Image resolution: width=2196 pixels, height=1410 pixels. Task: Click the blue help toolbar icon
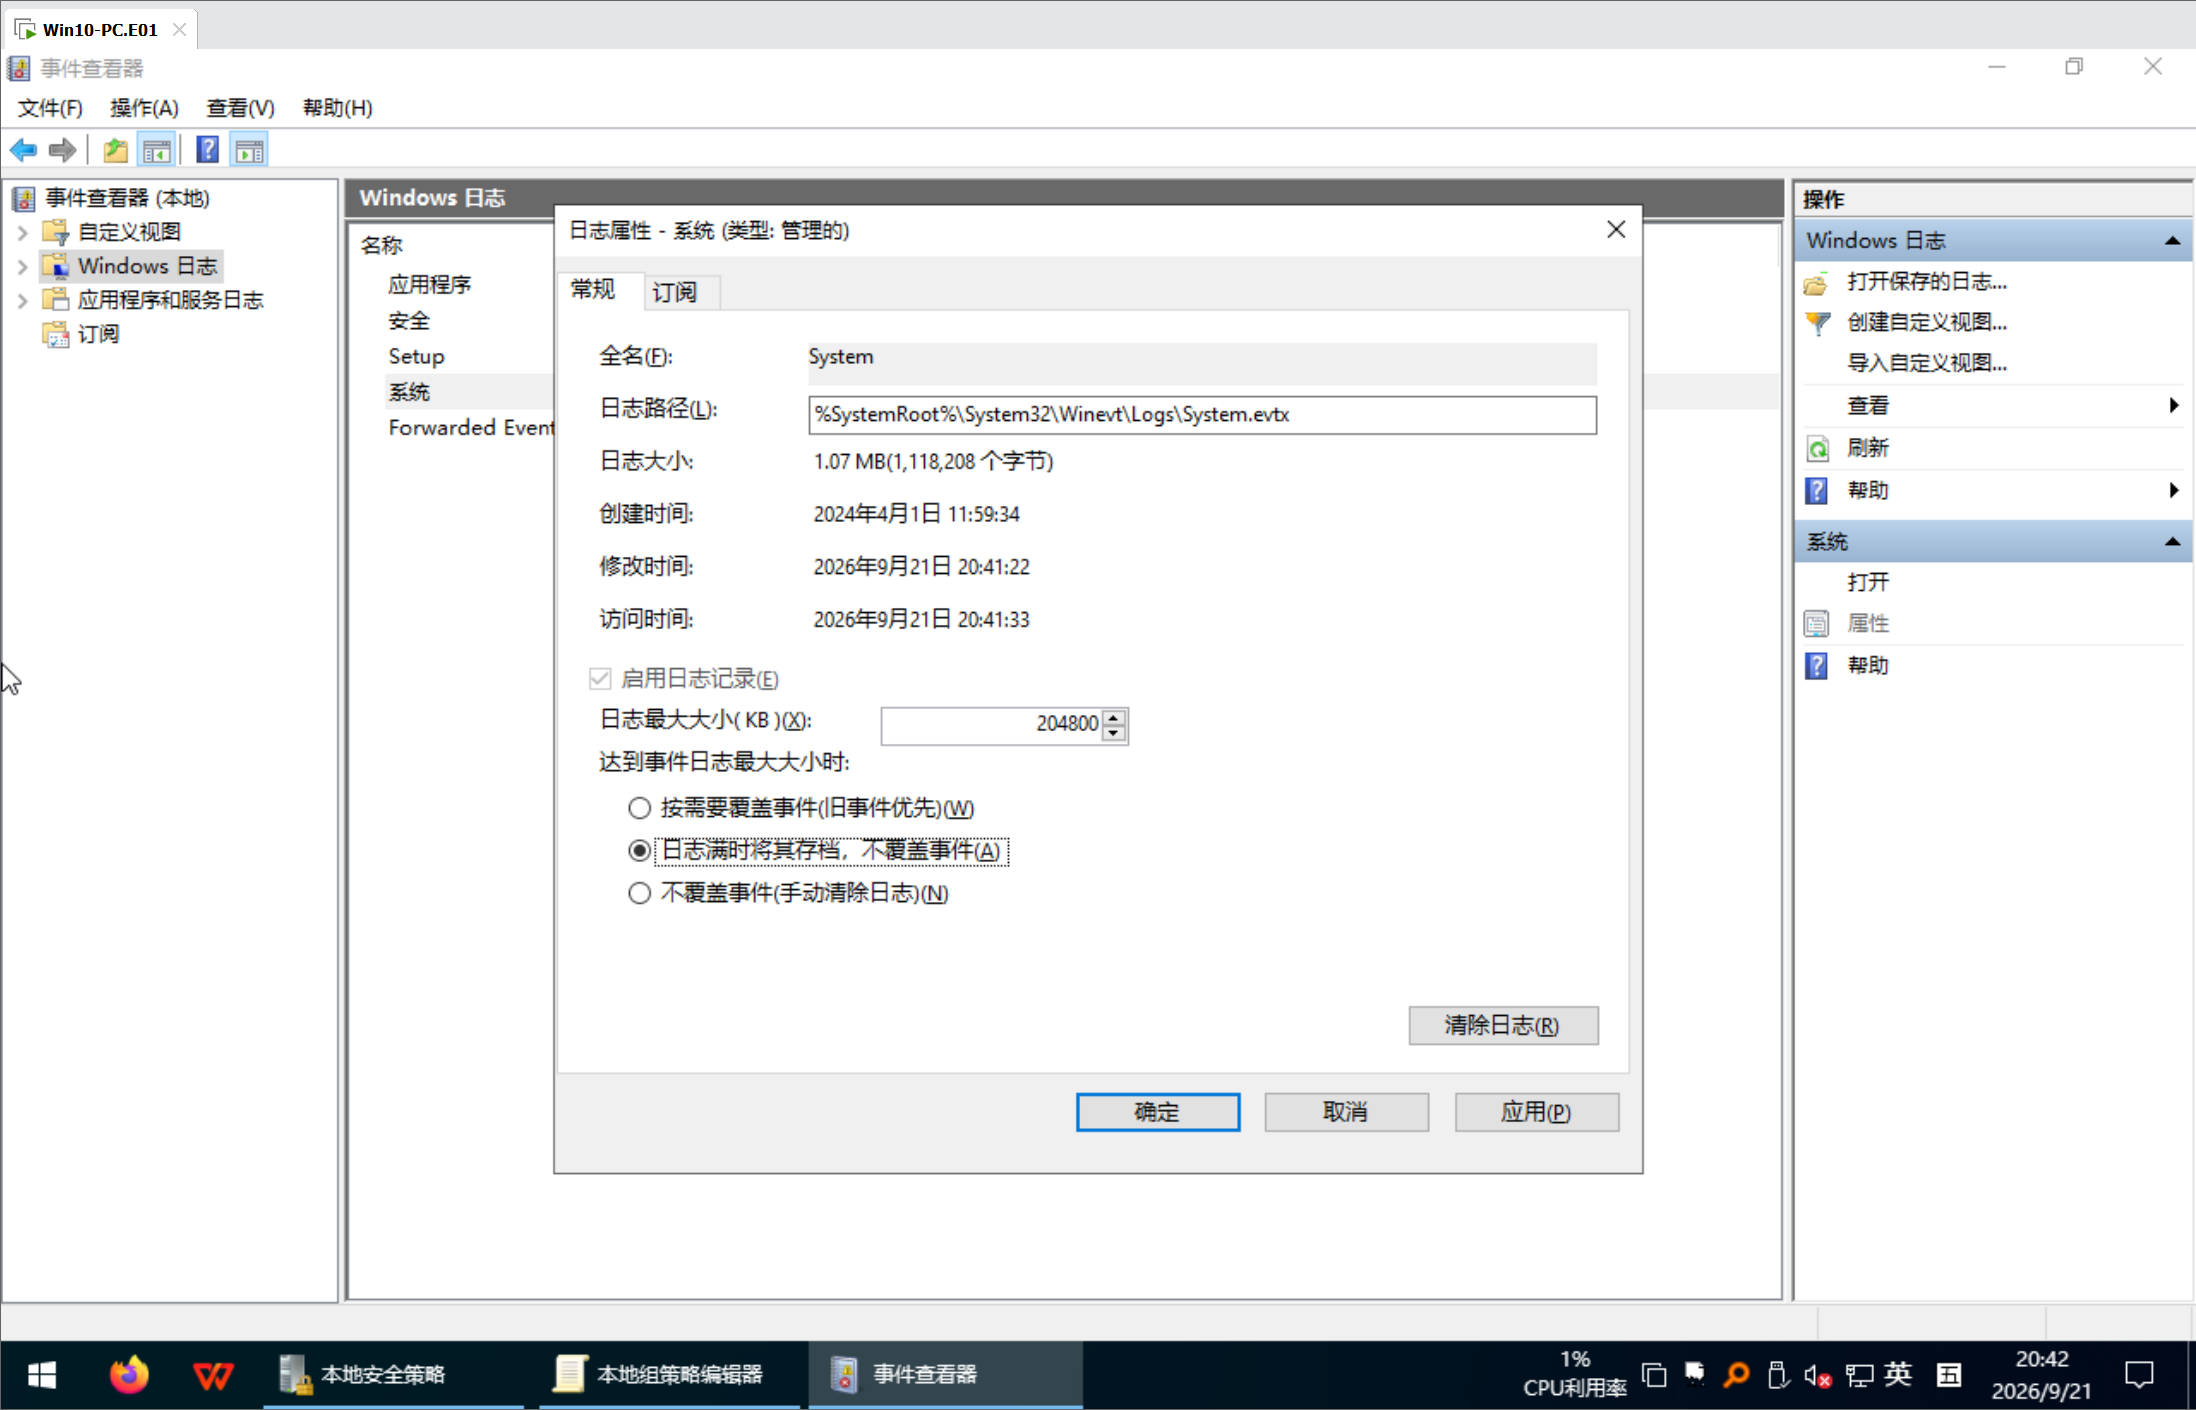tap(207, 151)
